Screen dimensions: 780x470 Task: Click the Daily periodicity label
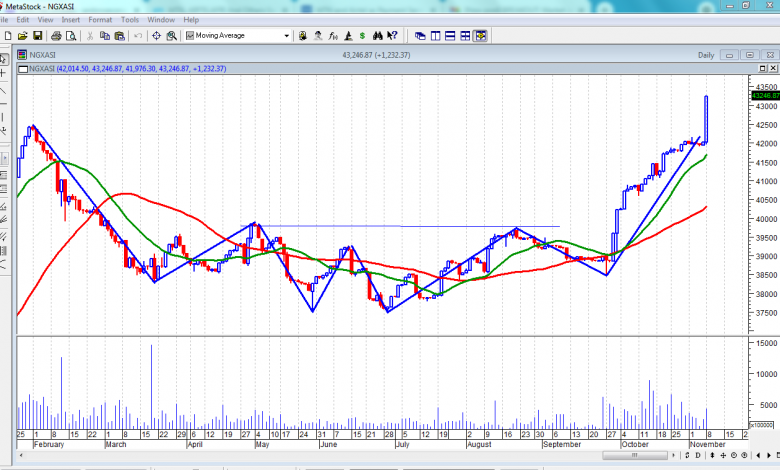click(706, 55)
